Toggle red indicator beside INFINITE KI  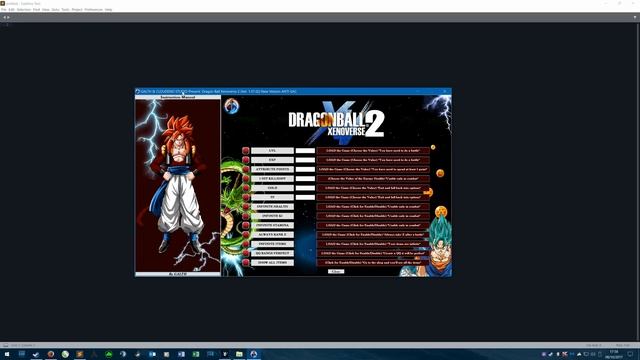click(246, 216)
